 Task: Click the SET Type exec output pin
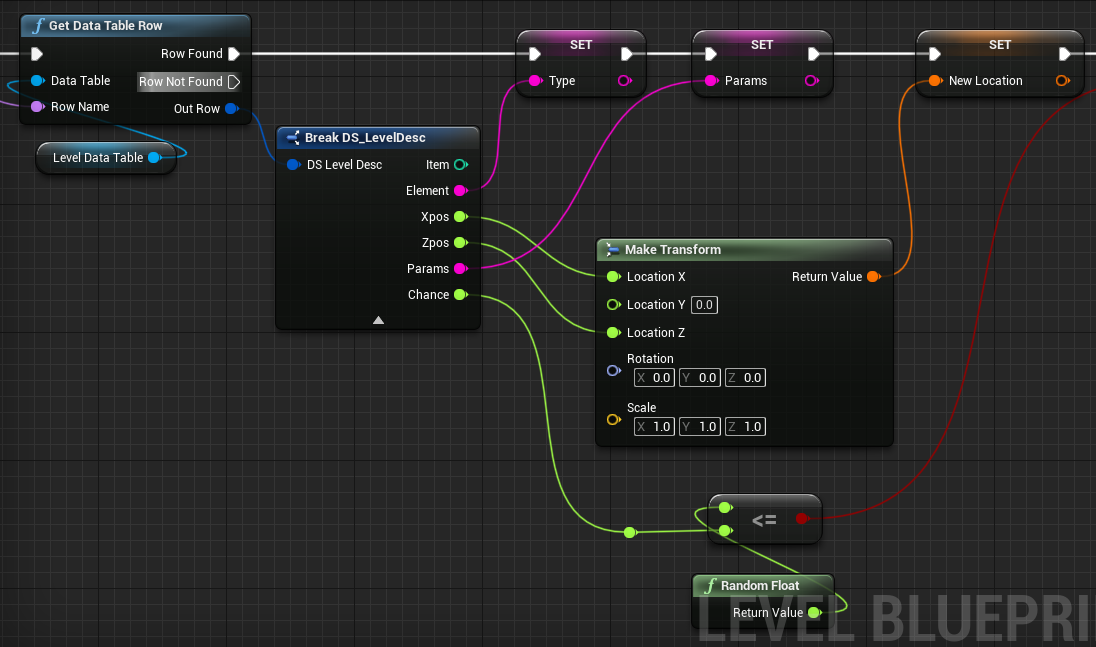coord(626,54)
